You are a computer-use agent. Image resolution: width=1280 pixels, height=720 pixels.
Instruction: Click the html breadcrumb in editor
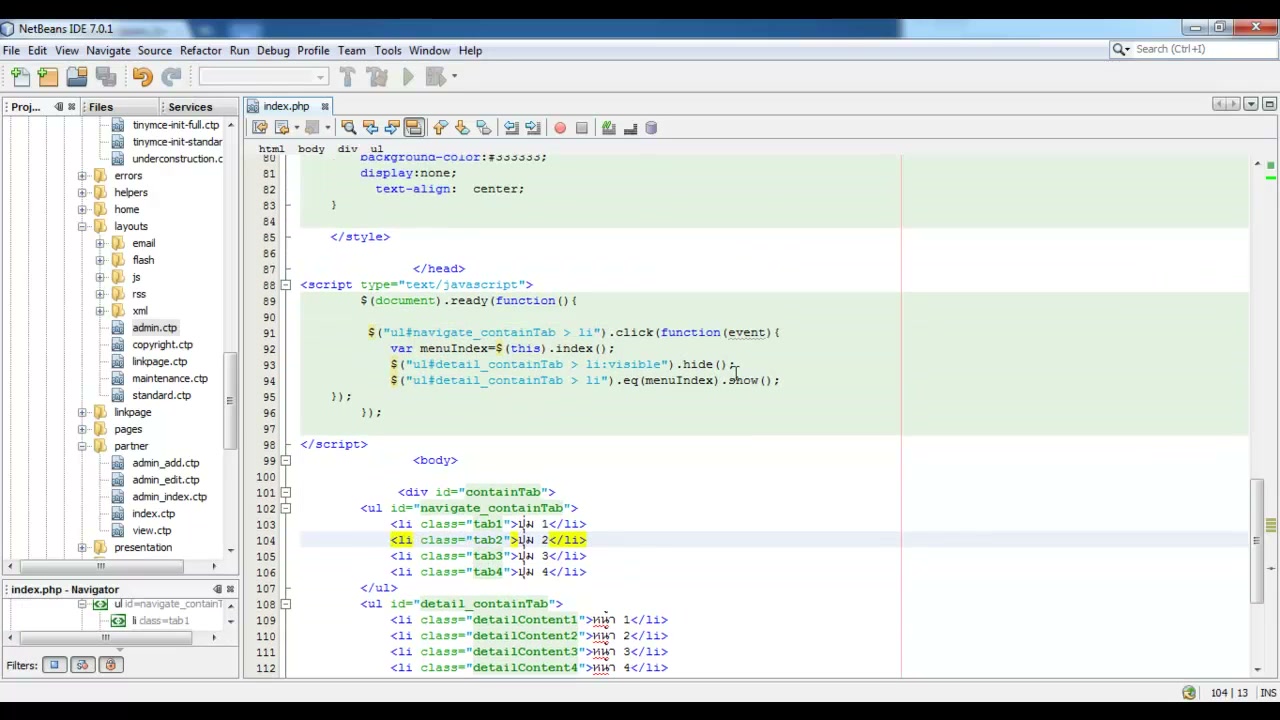point(271,149)
